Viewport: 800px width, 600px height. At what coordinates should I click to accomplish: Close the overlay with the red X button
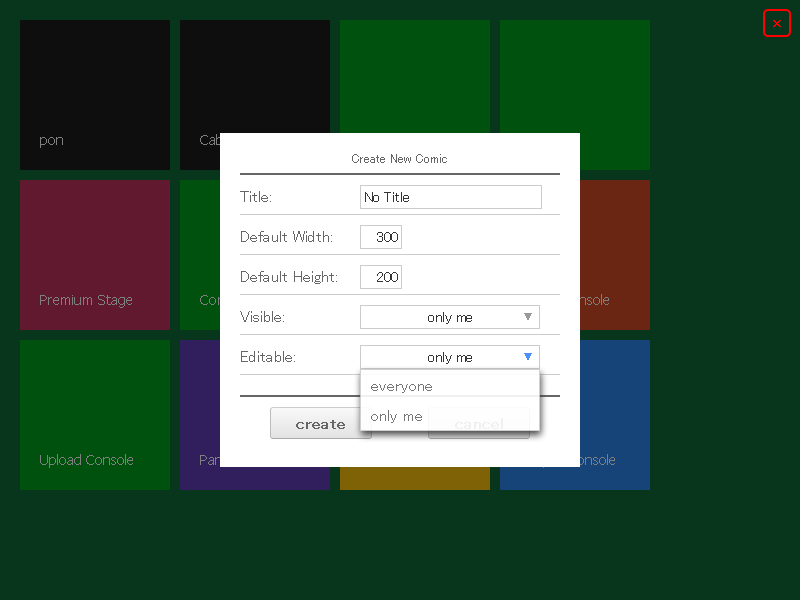click(777, 23)
